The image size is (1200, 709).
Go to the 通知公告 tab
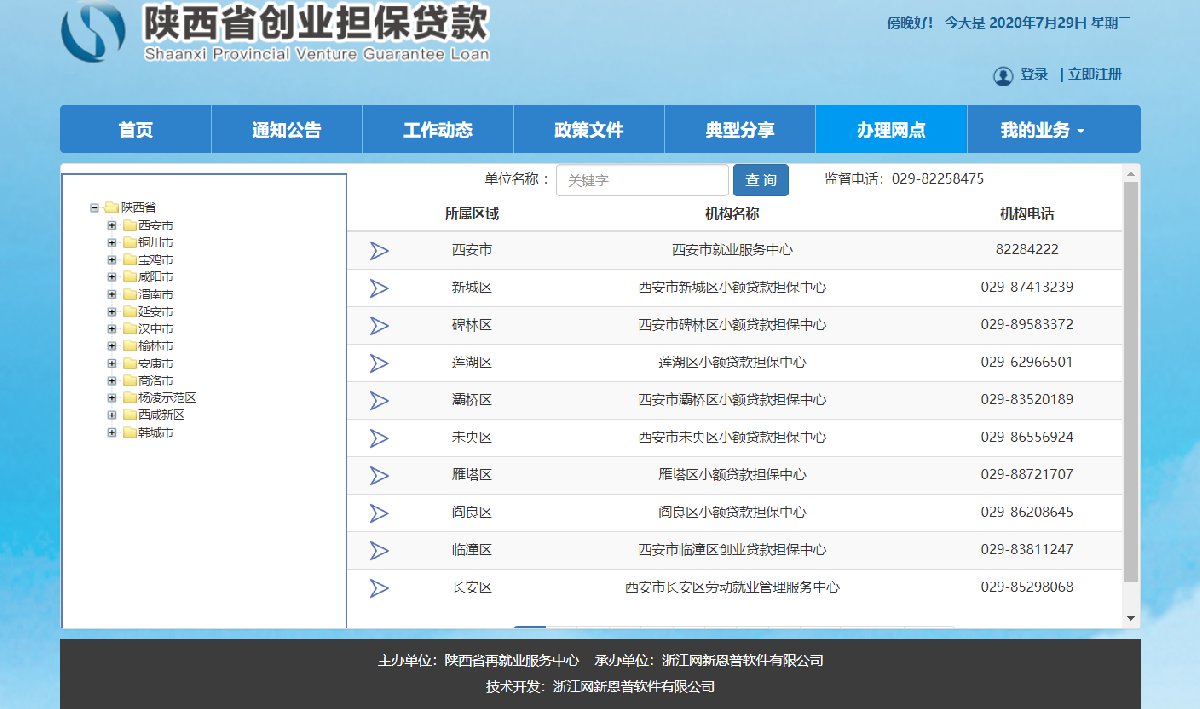286,130
